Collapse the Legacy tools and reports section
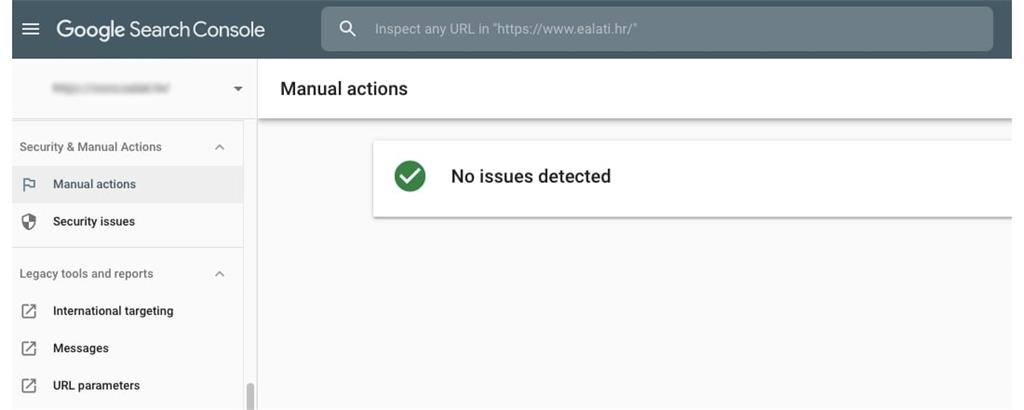The image size is (1024, 410). click(220, 274)
